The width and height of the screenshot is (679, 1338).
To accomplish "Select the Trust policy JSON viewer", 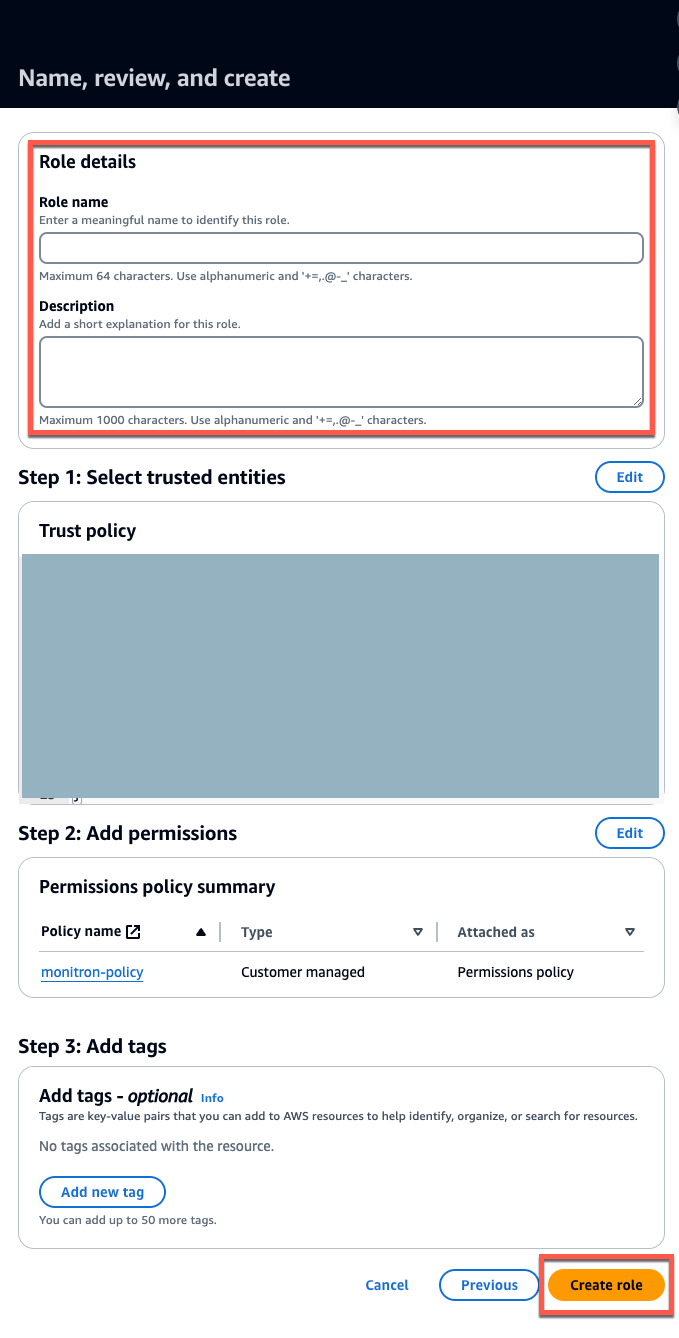I will 340,675.
